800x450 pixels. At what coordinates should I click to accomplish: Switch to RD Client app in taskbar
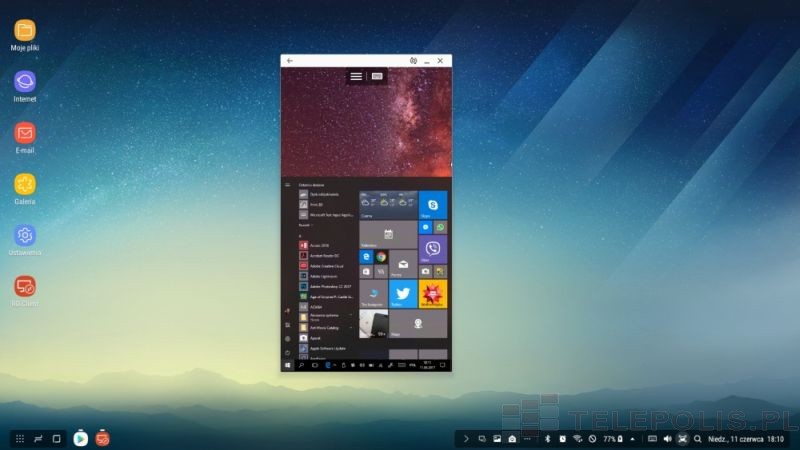(x=103, y=438)
